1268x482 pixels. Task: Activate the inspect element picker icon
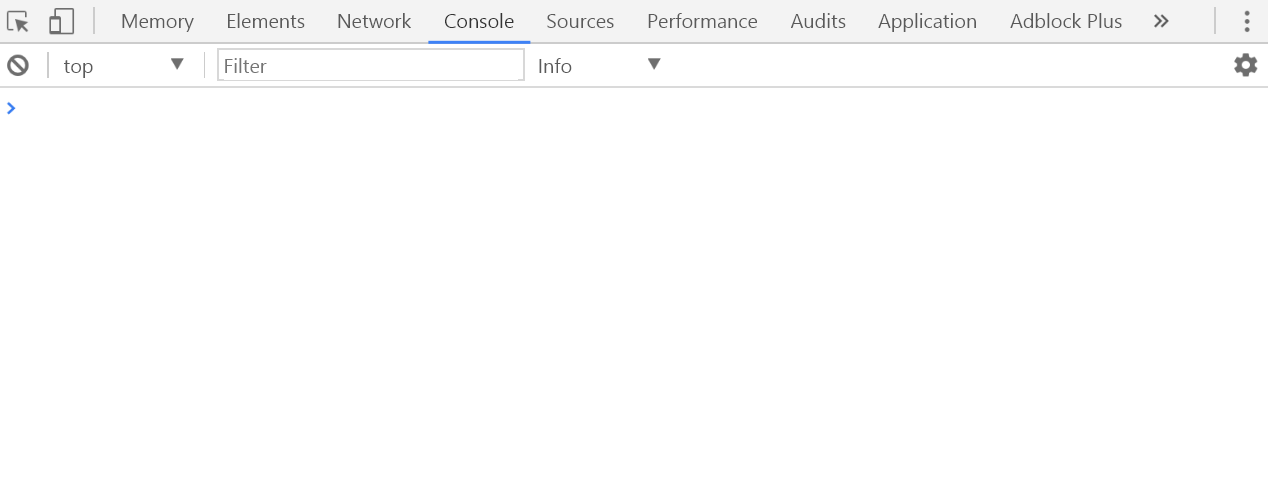point(18,21)
